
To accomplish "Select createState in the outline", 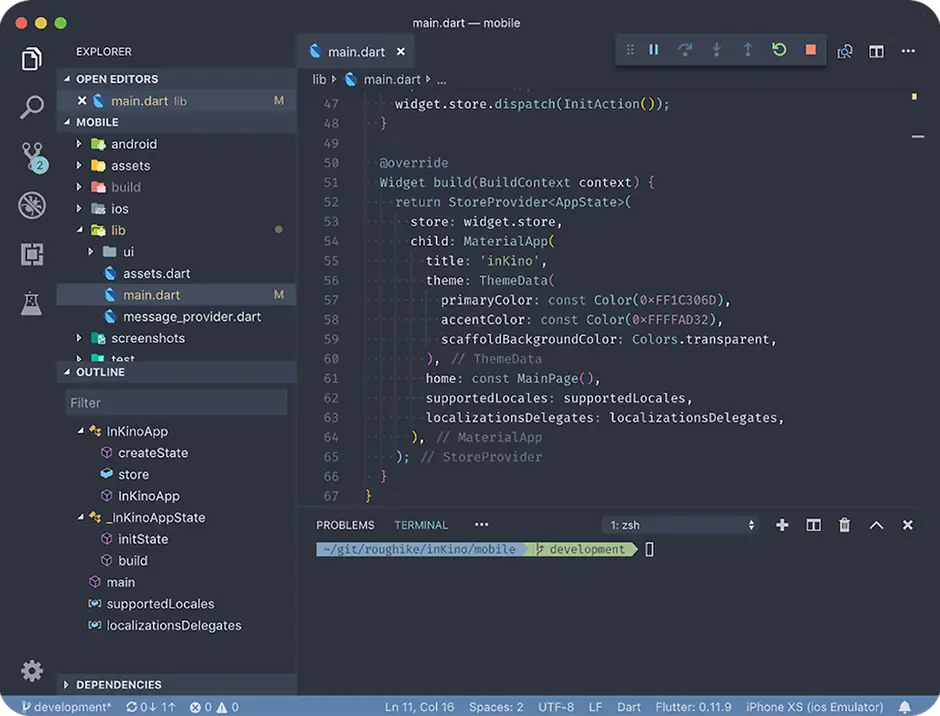I will (x=153, y=453).
